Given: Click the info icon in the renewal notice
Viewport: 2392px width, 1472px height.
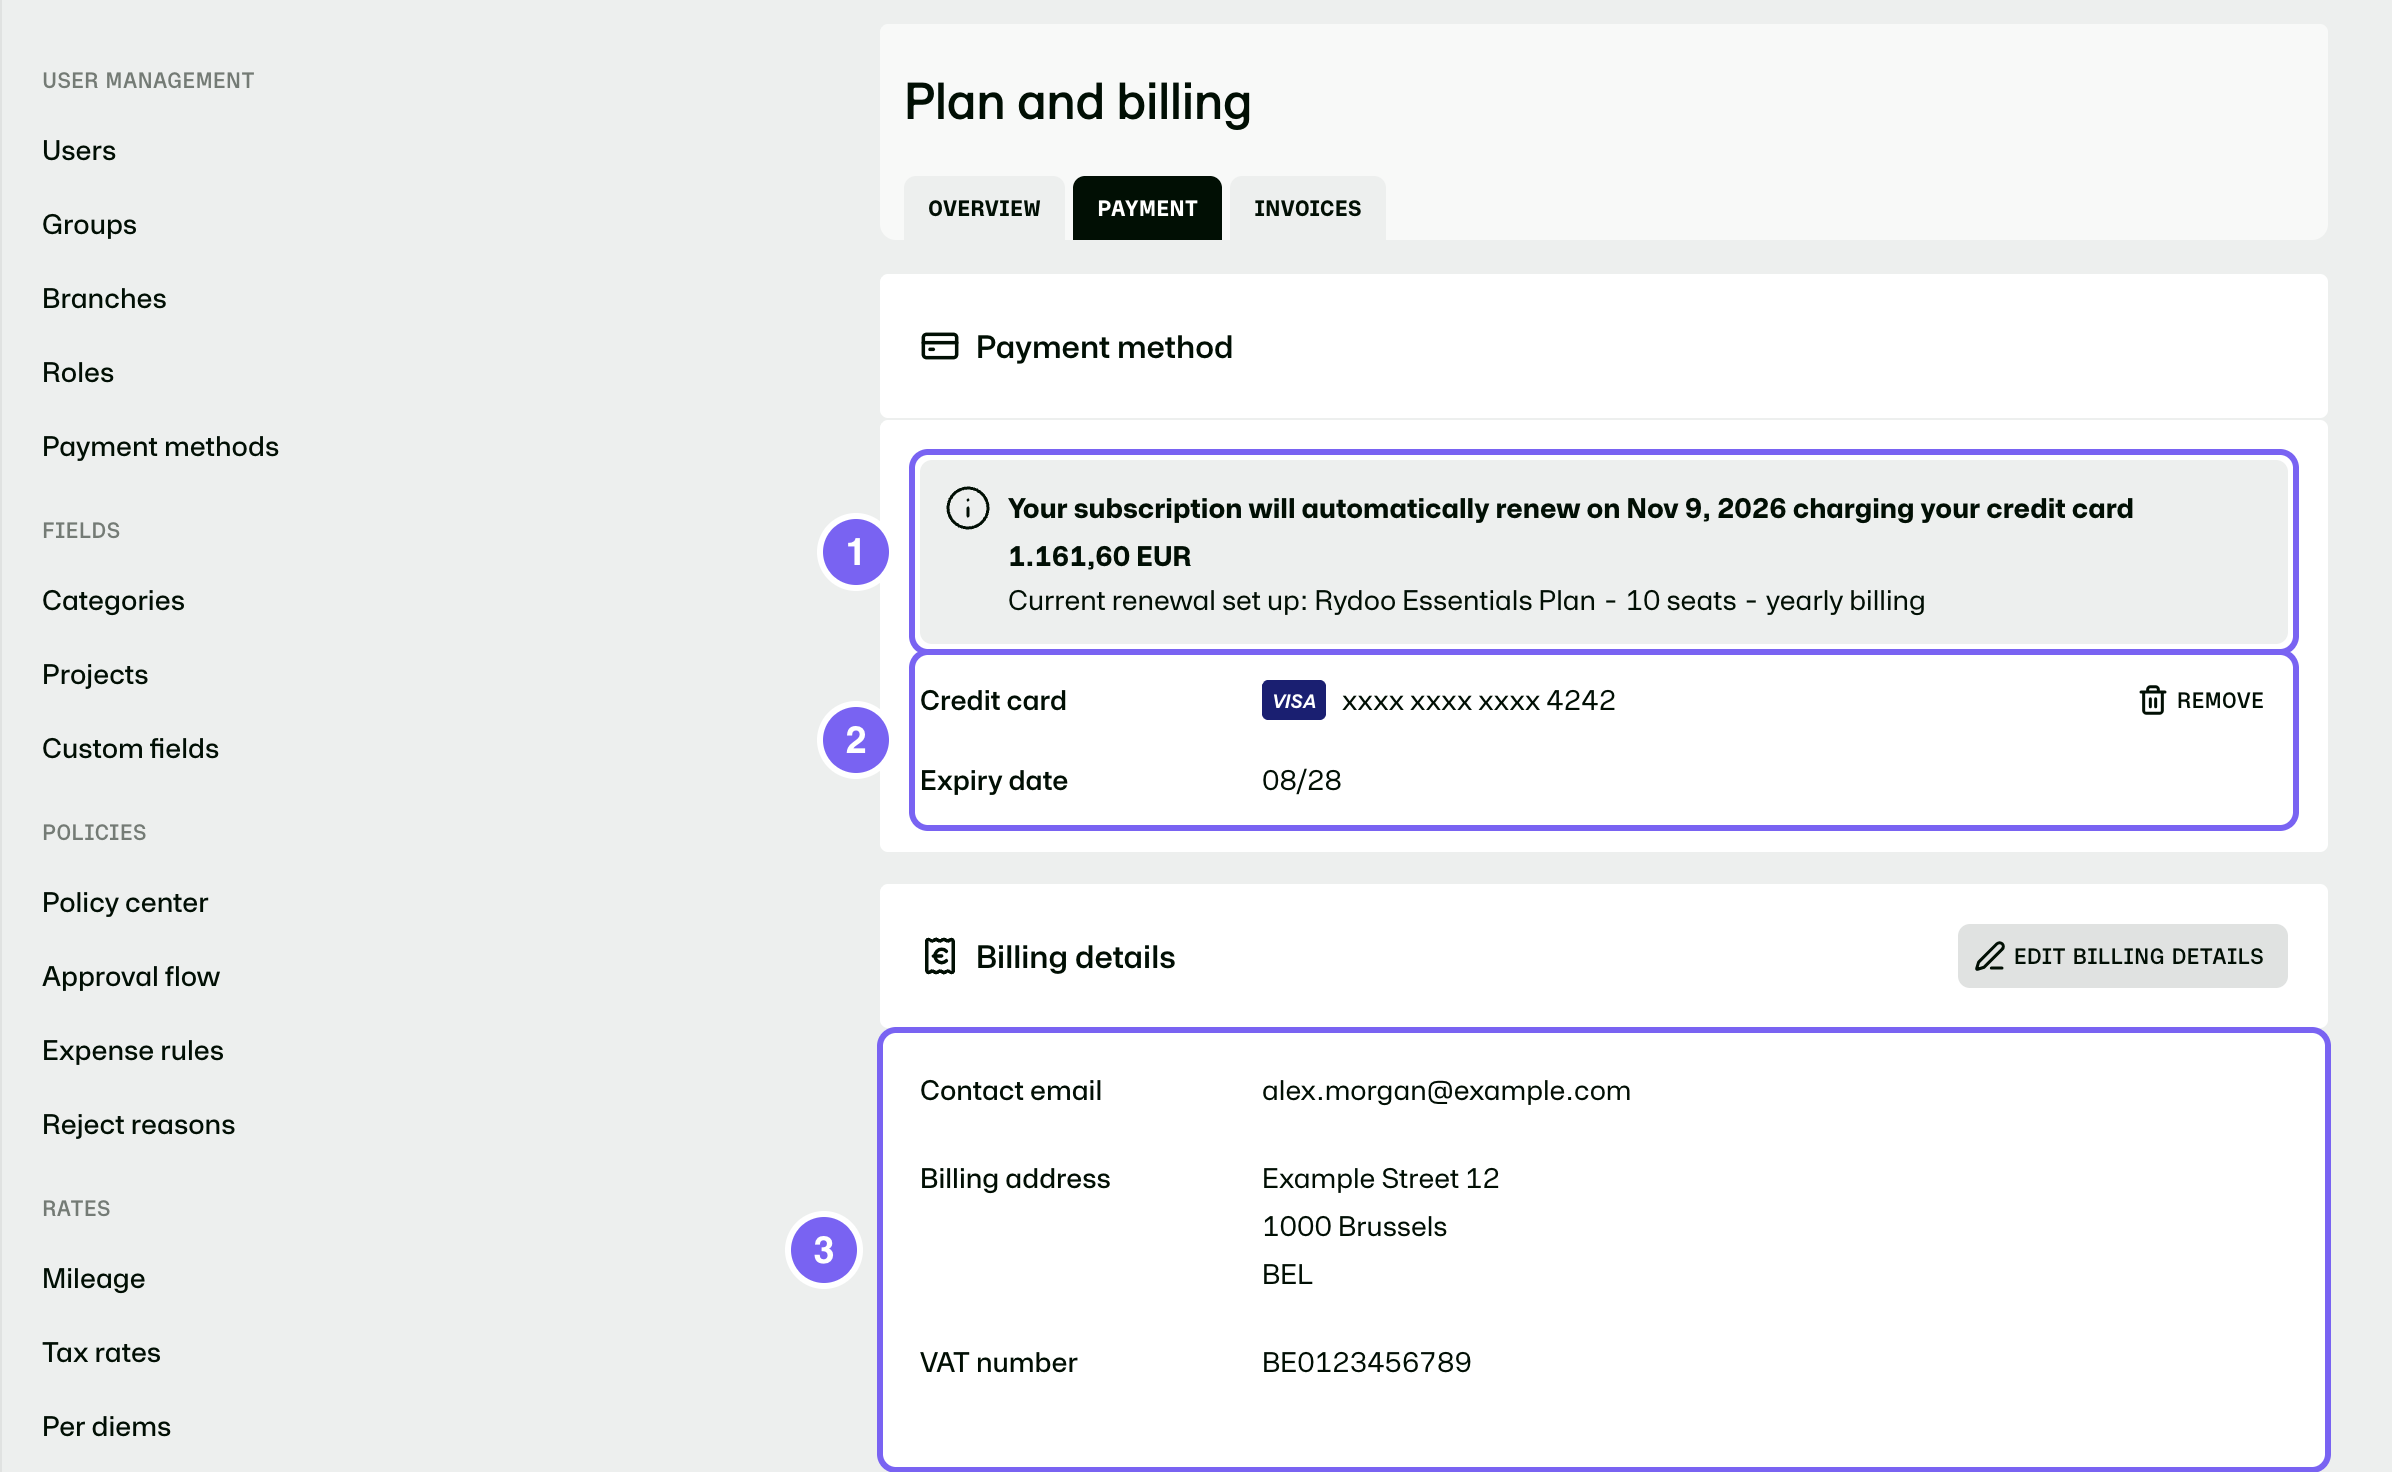Looking at the screenshot, I should tap(967, 508).
